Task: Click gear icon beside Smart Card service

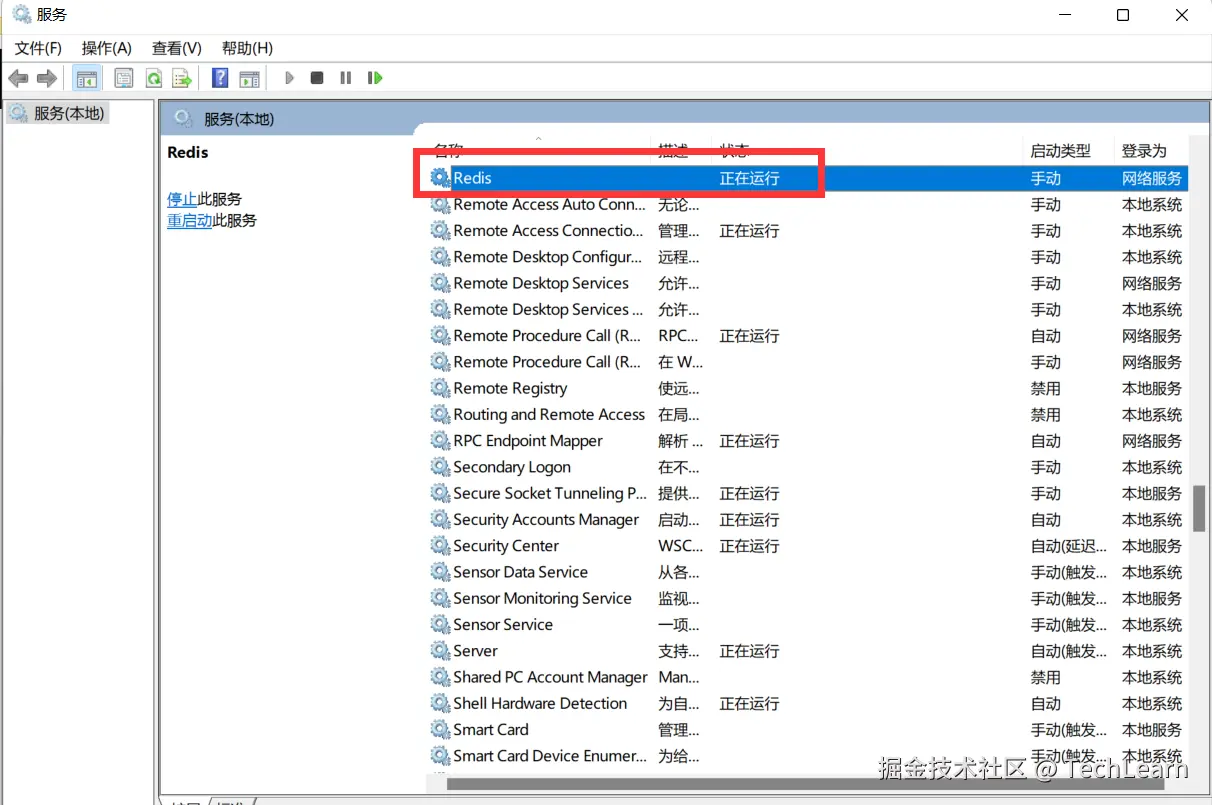Action: click(440, 730)
